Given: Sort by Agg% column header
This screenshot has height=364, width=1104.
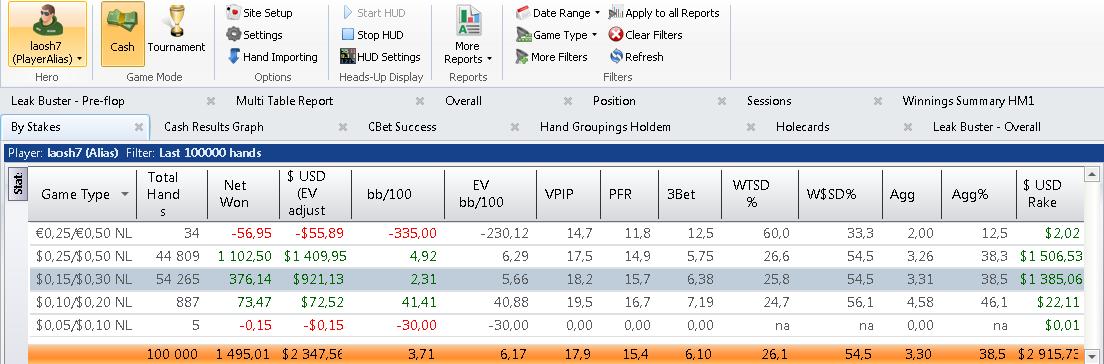Looking at the screenshot, I should click(x=978, y=194).
